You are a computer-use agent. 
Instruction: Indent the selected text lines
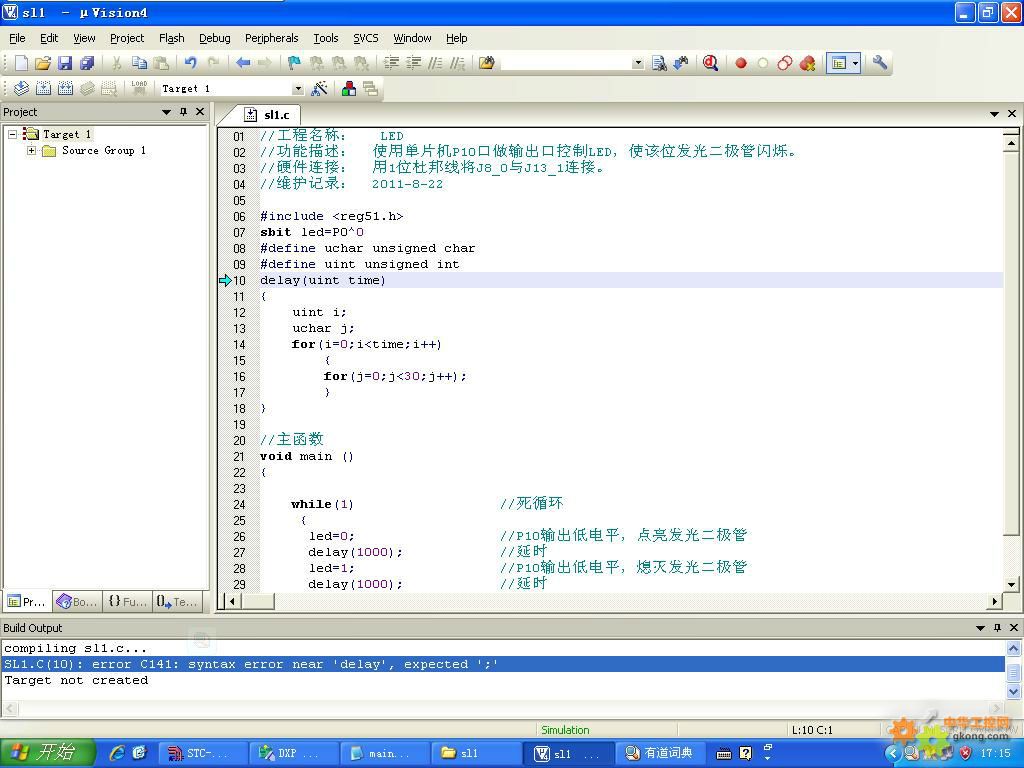(392, 63)
